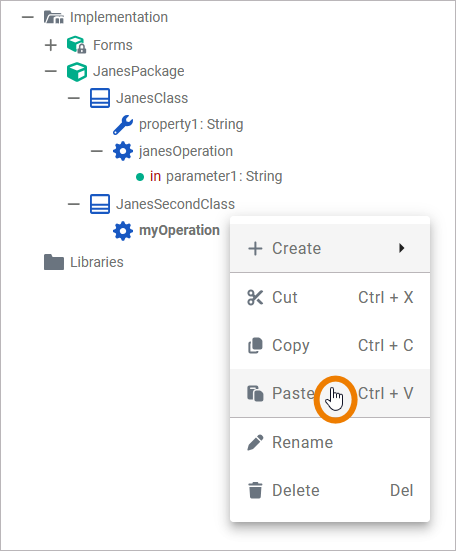Click the JanesClass class icon
This screenshot has width=456, height=551.
(100, 98)
